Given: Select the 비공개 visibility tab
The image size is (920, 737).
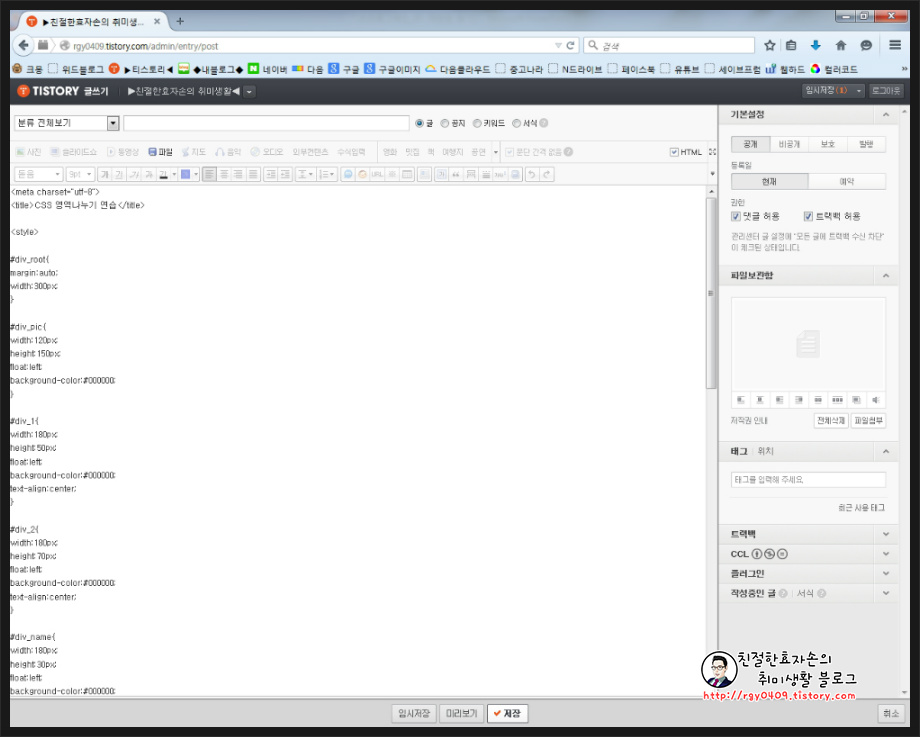Looking at the screenshot, I should tap(789, 144).
